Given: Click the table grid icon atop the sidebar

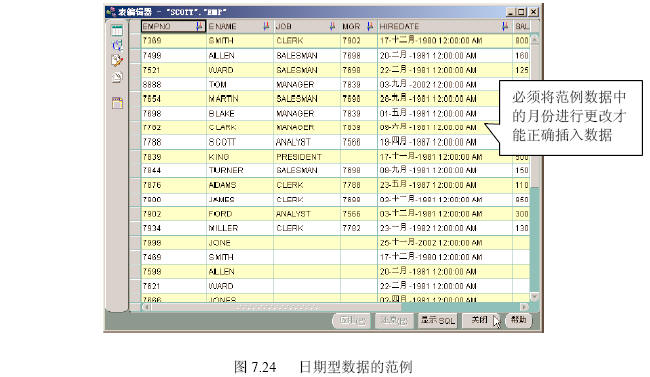Looking at the screenshot, I should (x=117, y=30).
